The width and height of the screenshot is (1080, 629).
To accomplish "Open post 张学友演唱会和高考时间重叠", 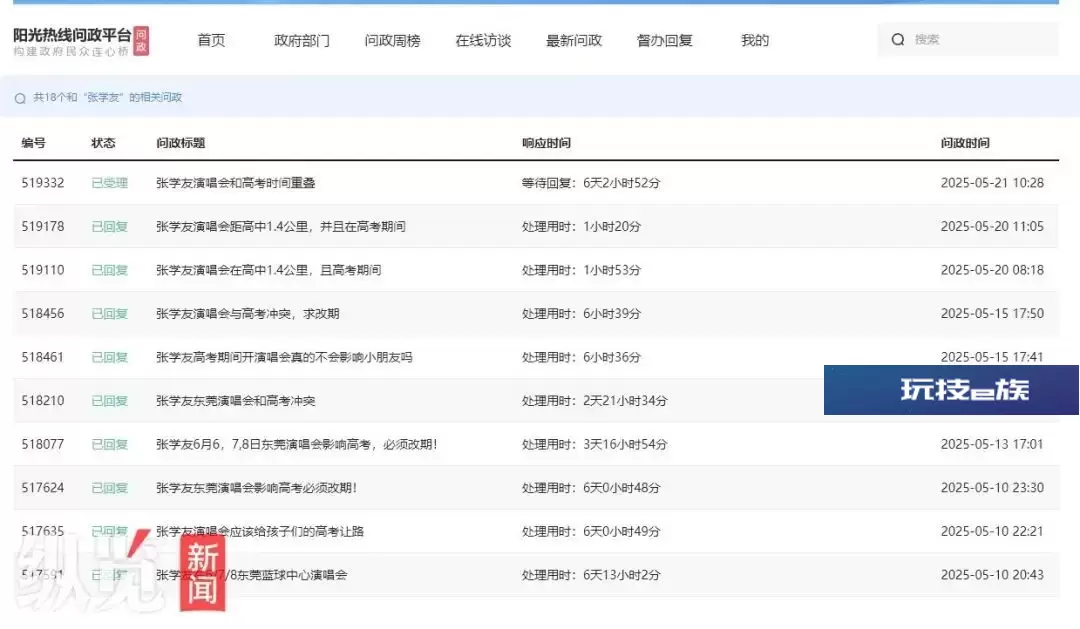I will [236, 183].
